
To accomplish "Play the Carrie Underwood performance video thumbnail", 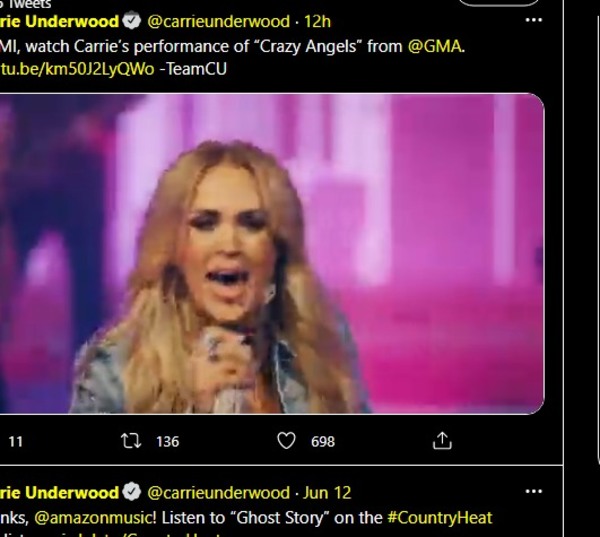I will click(x=271, y=253).
